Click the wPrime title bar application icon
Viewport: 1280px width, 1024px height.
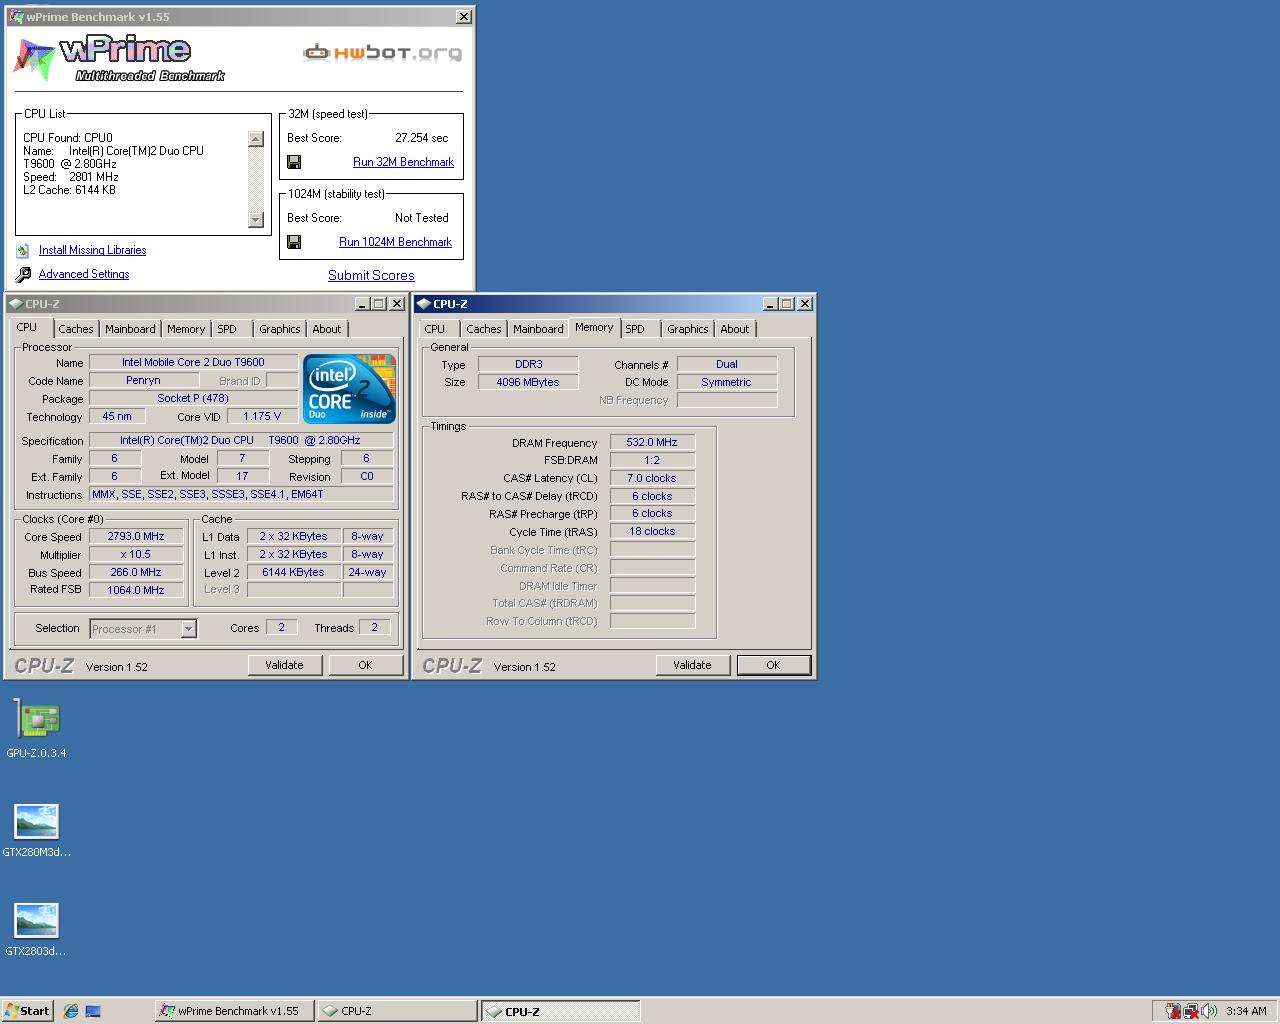pos(16,17)
